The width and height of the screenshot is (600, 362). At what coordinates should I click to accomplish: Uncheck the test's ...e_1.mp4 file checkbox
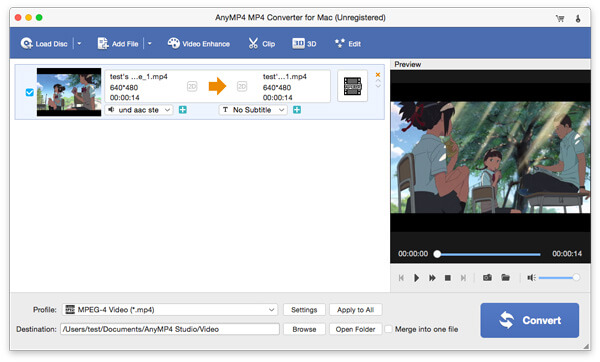pyautogui.click(x=29, y=92)
